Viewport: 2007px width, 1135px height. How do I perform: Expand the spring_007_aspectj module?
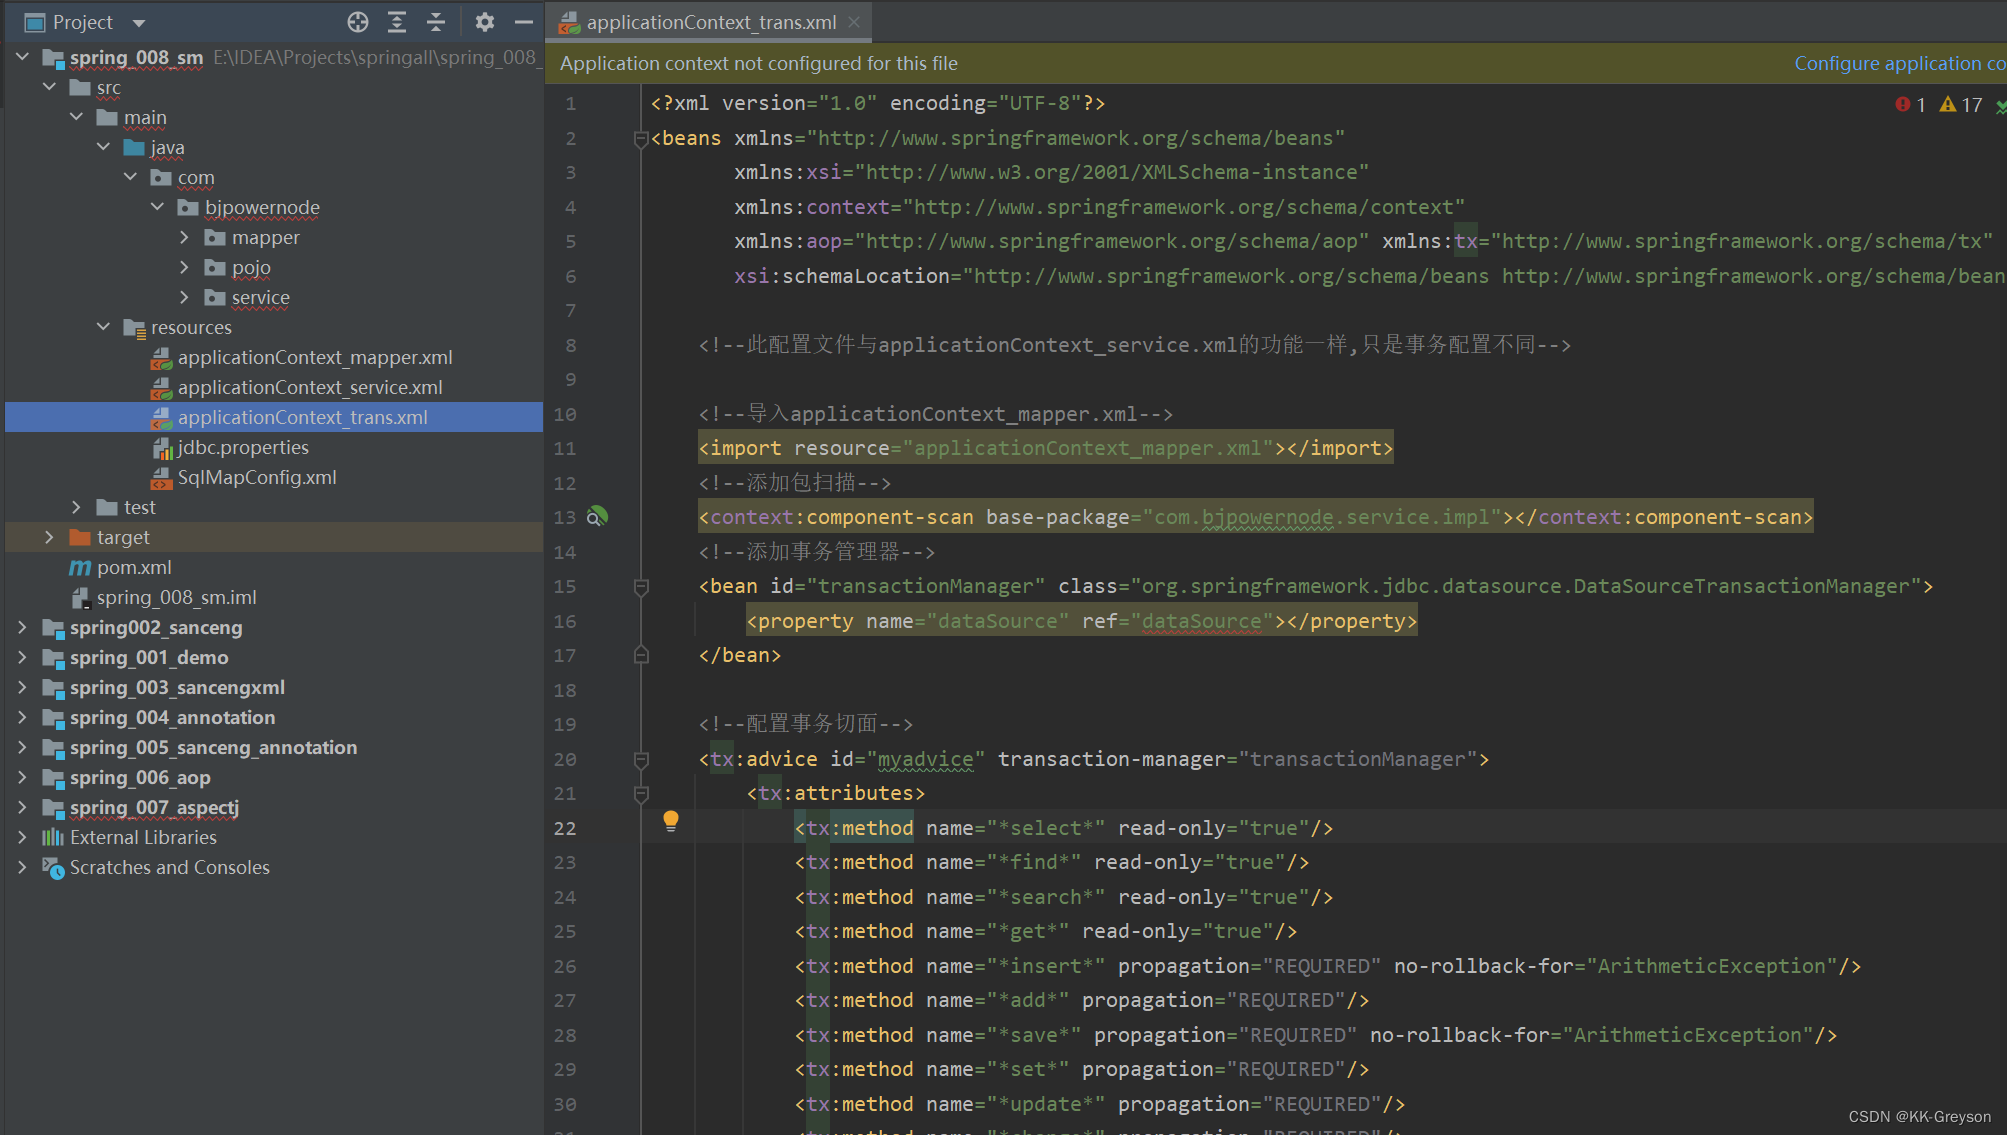point(22,807)
